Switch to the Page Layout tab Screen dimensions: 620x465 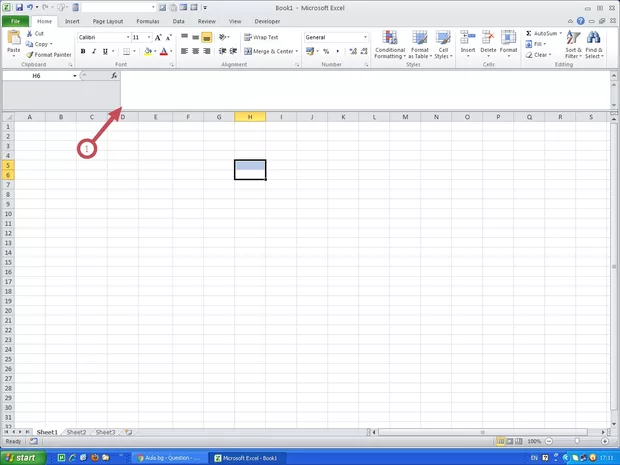point(108,21)
